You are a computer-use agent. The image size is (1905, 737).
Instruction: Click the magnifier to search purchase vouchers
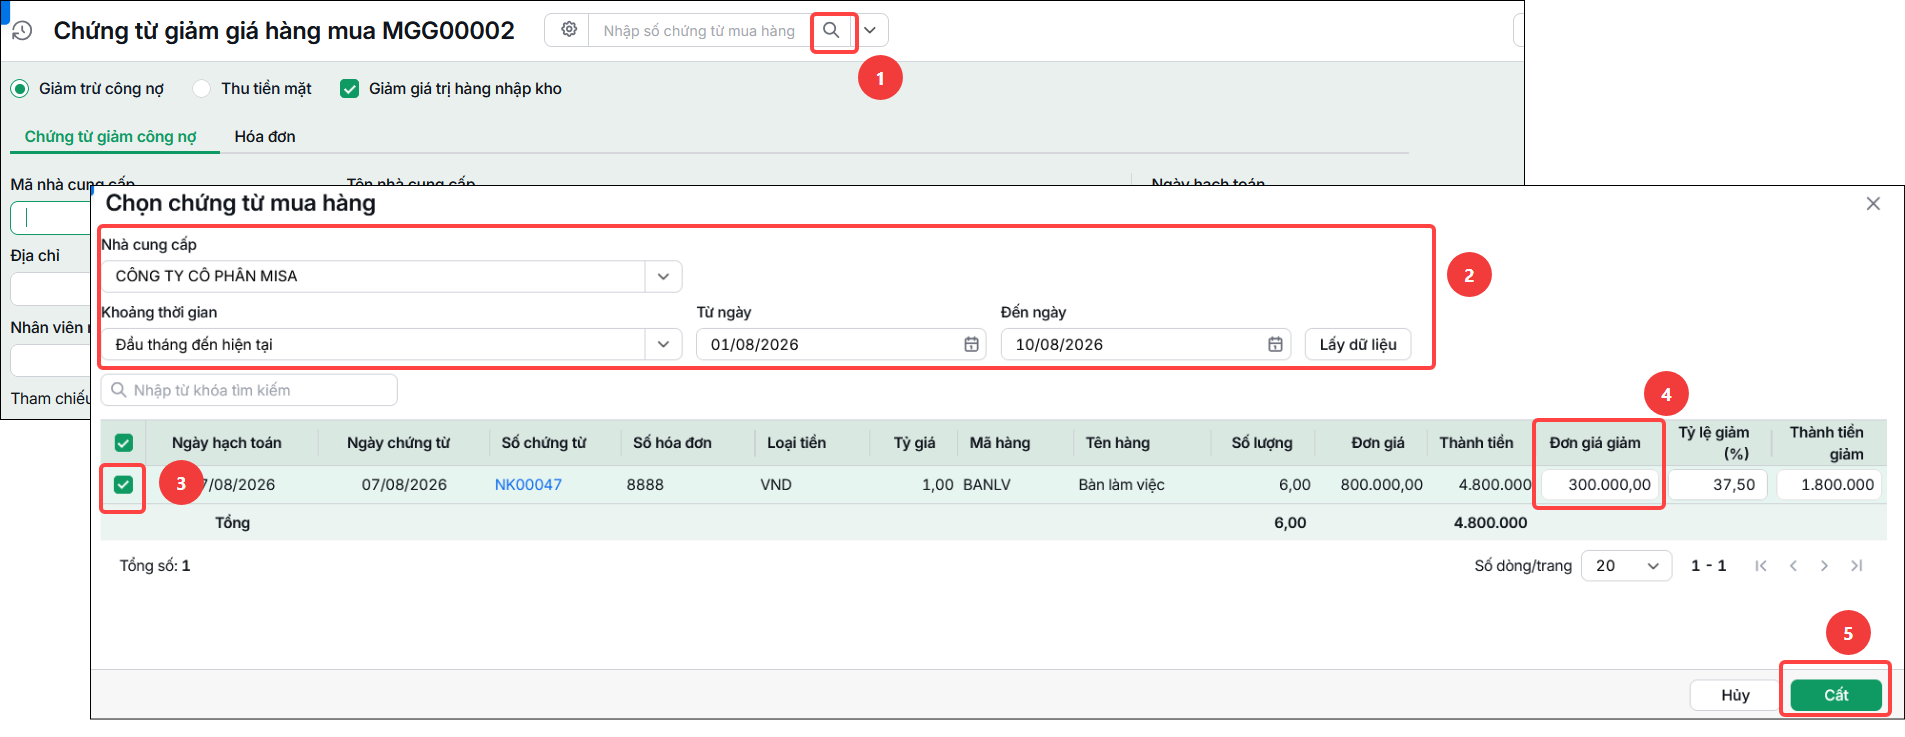click(831, 30)
